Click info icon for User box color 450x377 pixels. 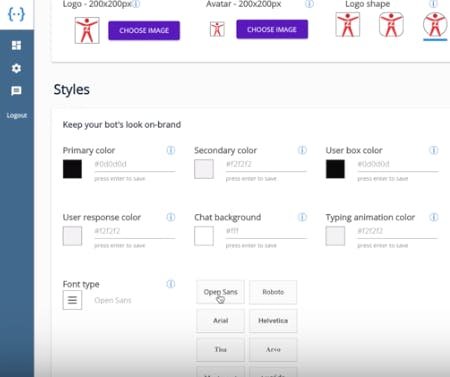tap(433, 150)
